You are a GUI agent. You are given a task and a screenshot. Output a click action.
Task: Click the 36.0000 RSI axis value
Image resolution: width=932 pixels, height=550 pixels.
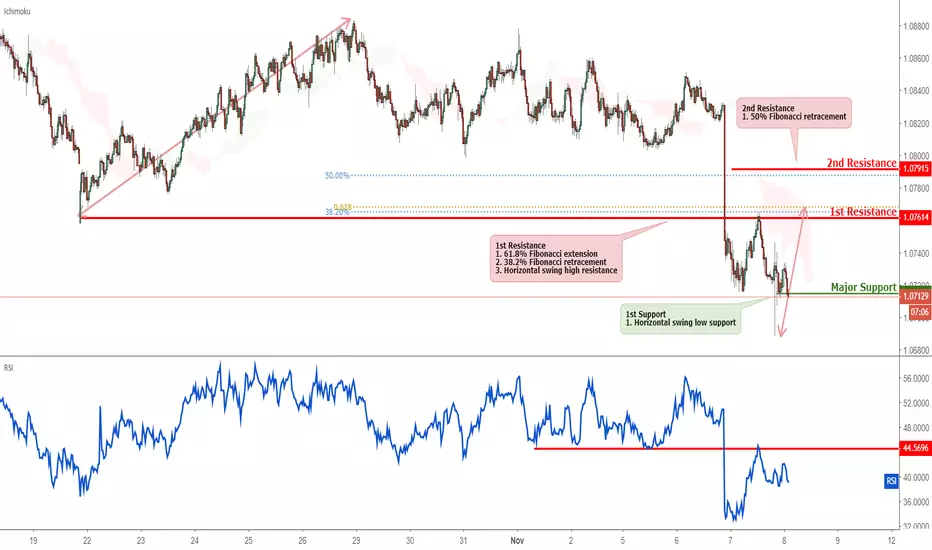pos(915,502)
